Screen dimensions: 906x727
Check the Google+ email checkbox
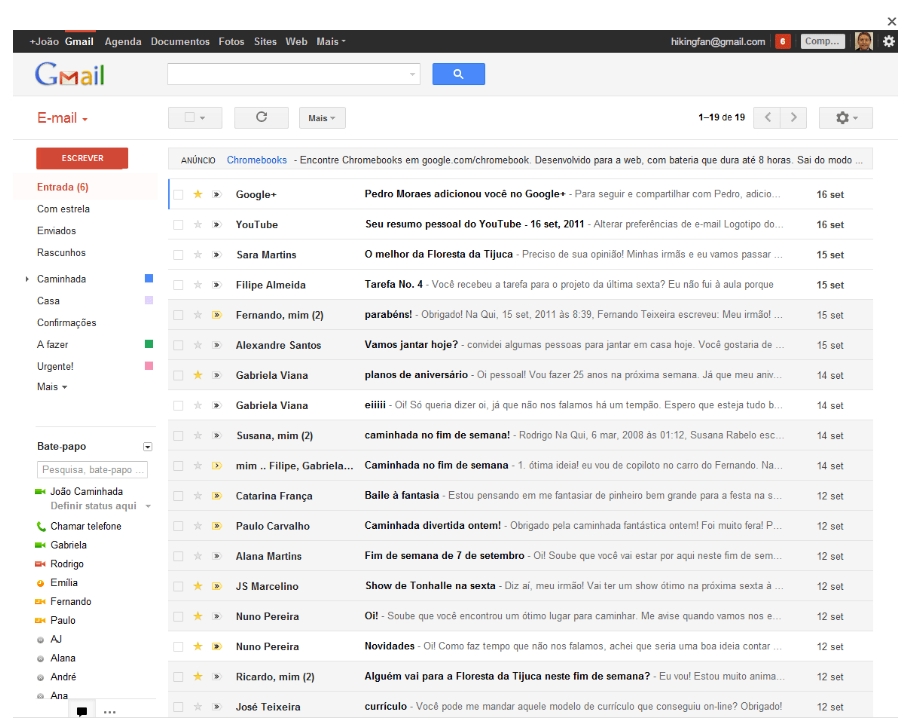tap(178, 195)
